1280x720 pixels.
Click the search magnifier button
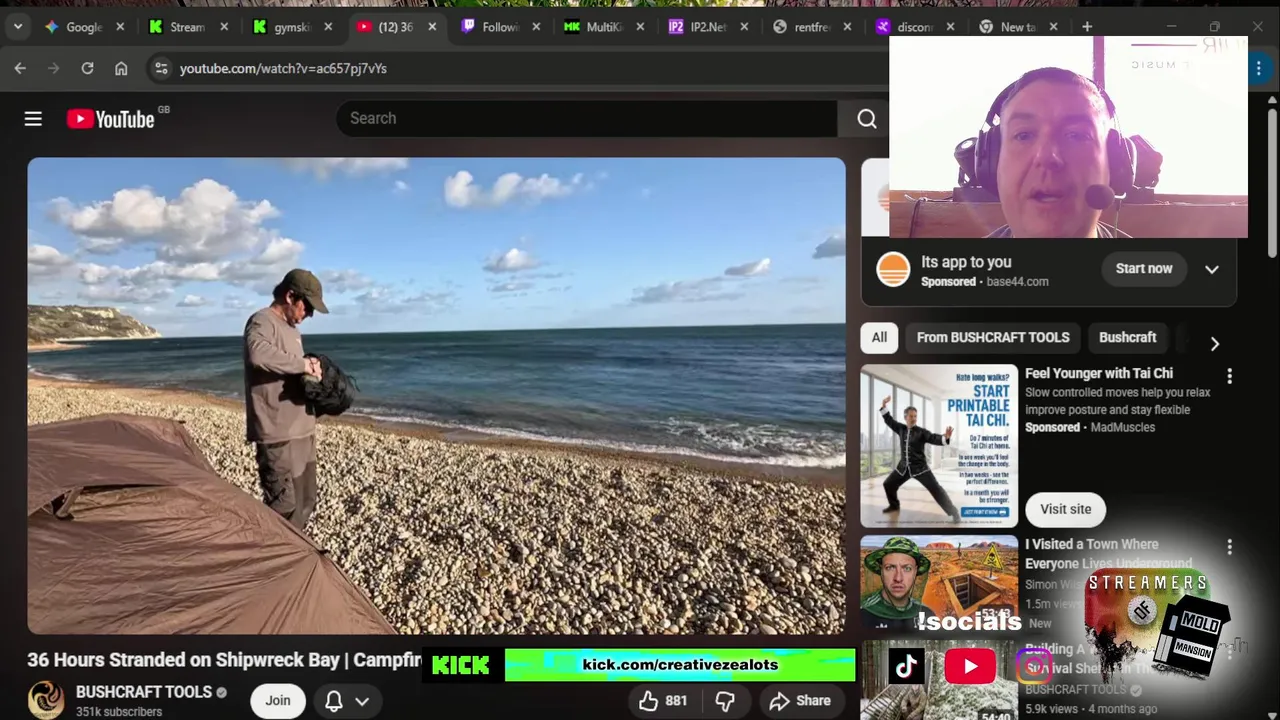pyautogui.click(x=867, y=119)
